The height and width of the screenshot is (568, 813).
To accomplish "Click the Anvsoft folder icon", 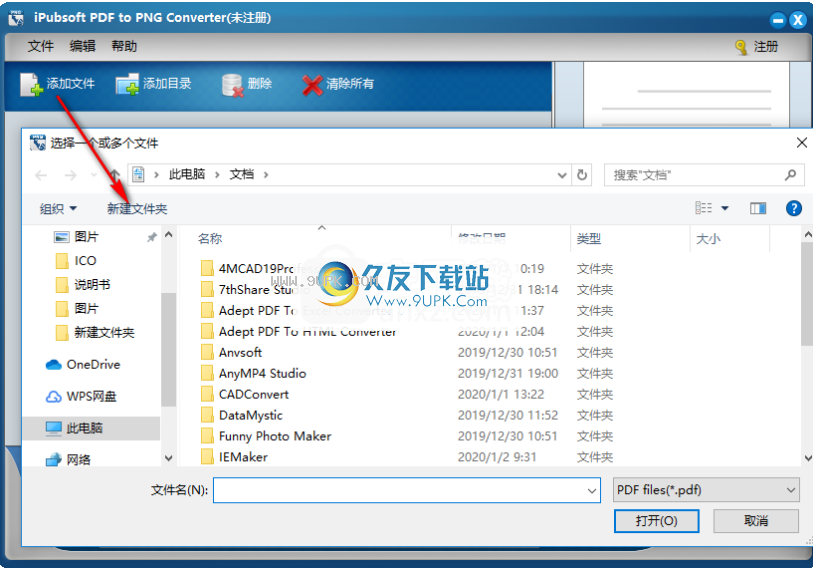I will pos(207,352).
